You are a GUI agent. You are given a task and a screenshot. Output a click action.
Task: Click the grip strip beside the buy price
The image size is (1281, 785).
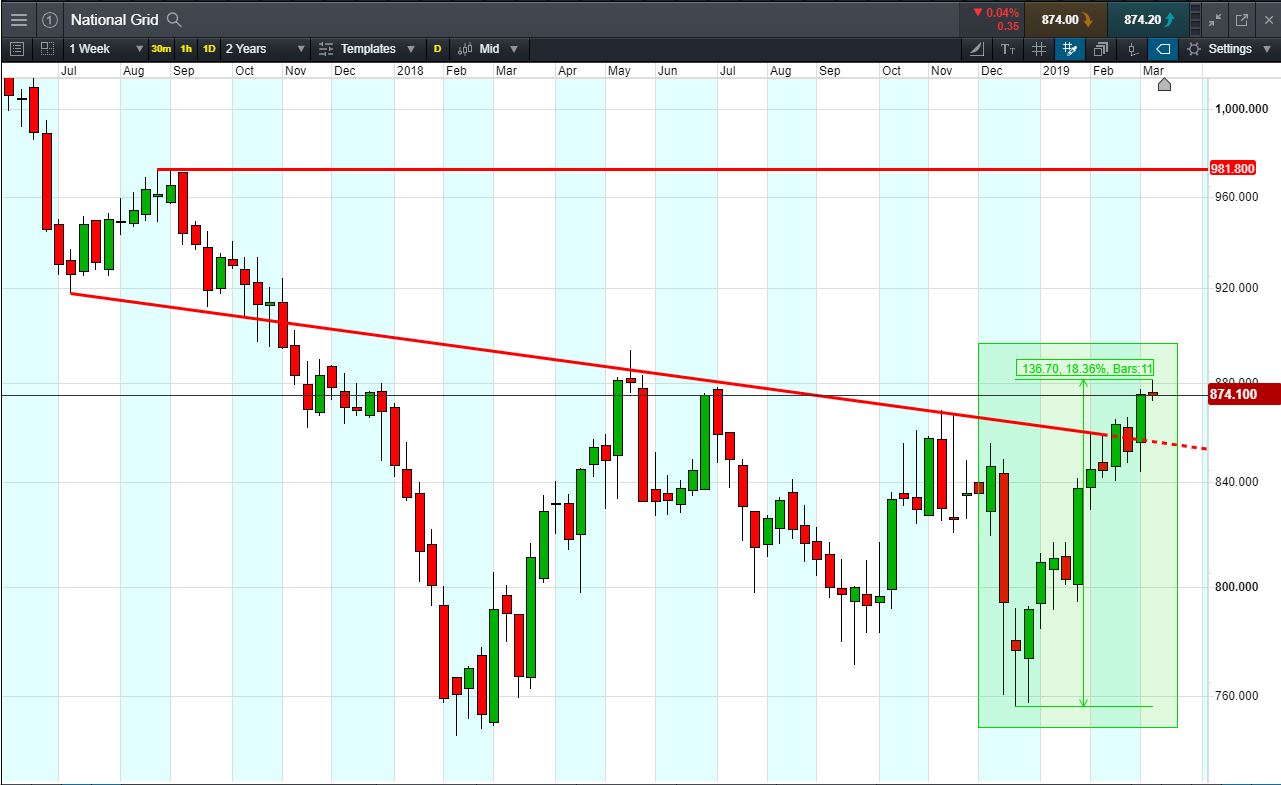(1196, 19)
